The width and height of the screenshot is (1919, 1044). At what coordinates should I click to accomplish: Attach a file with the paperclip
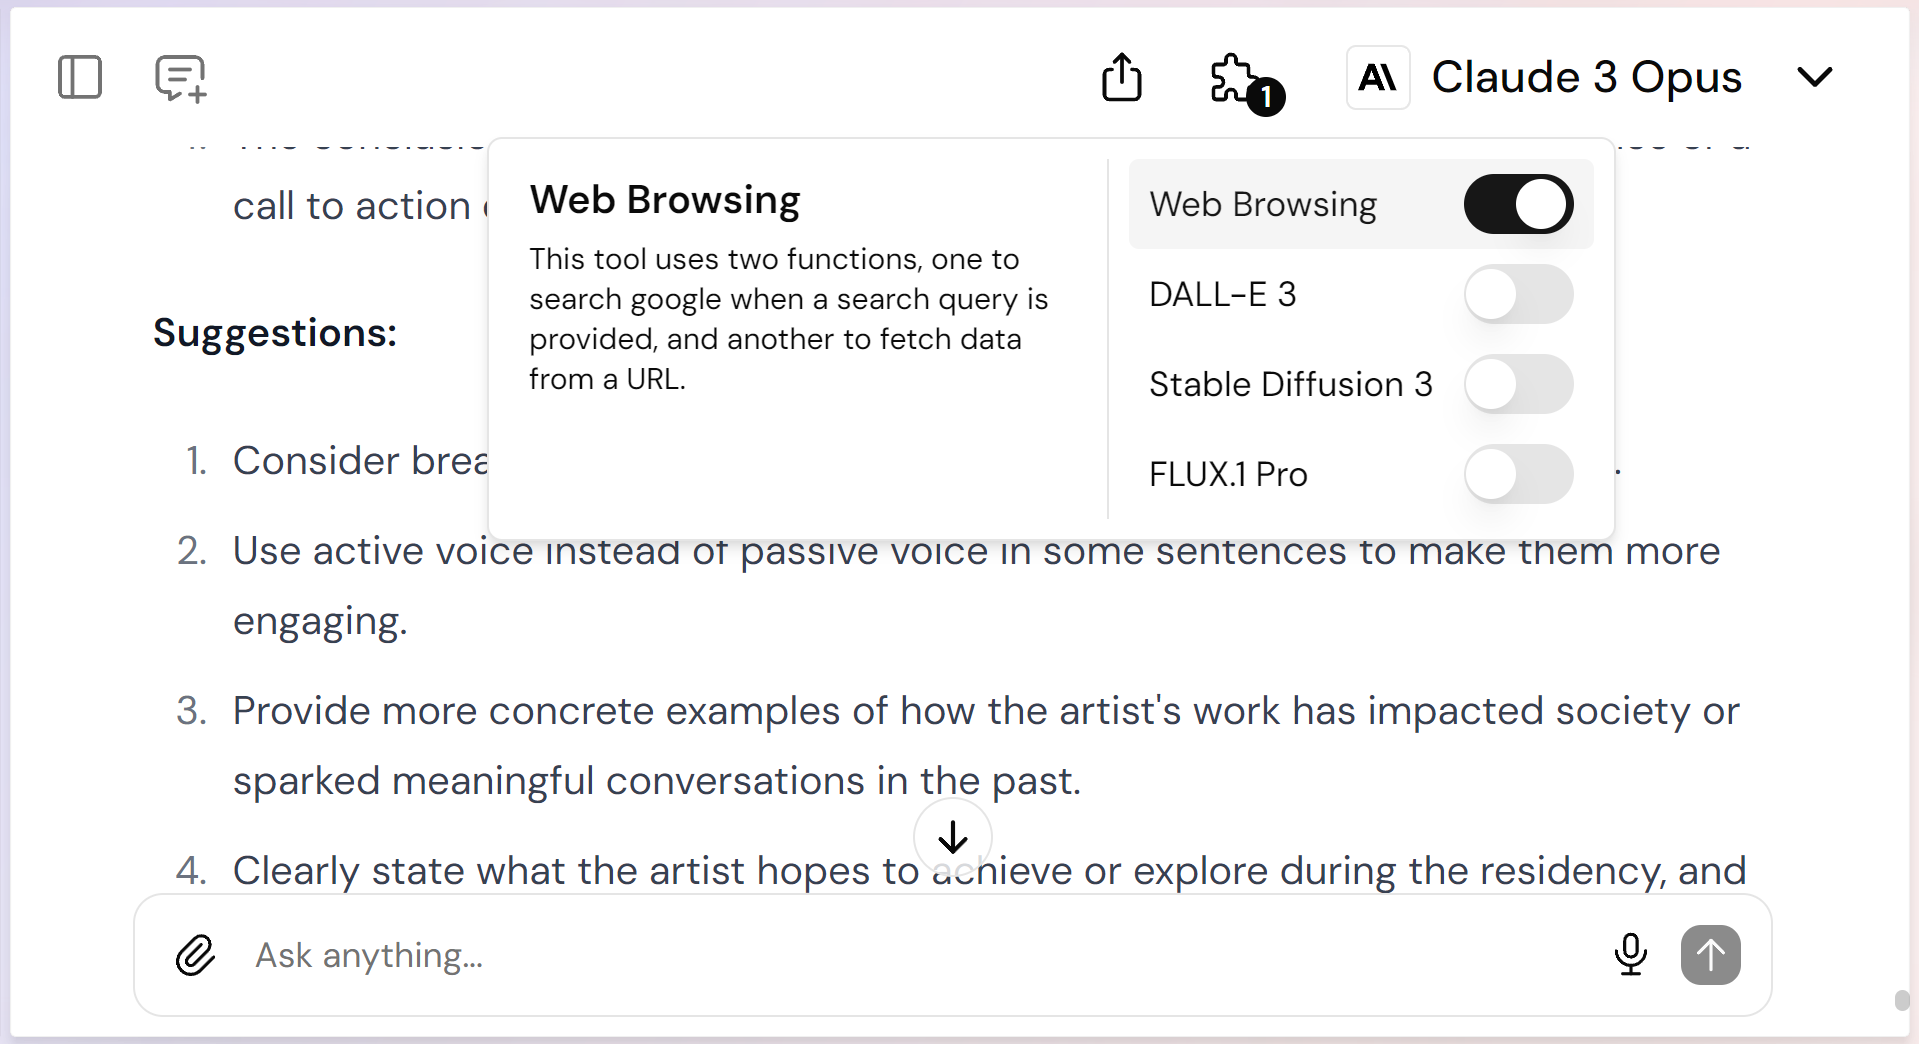[x=195, y=955]
